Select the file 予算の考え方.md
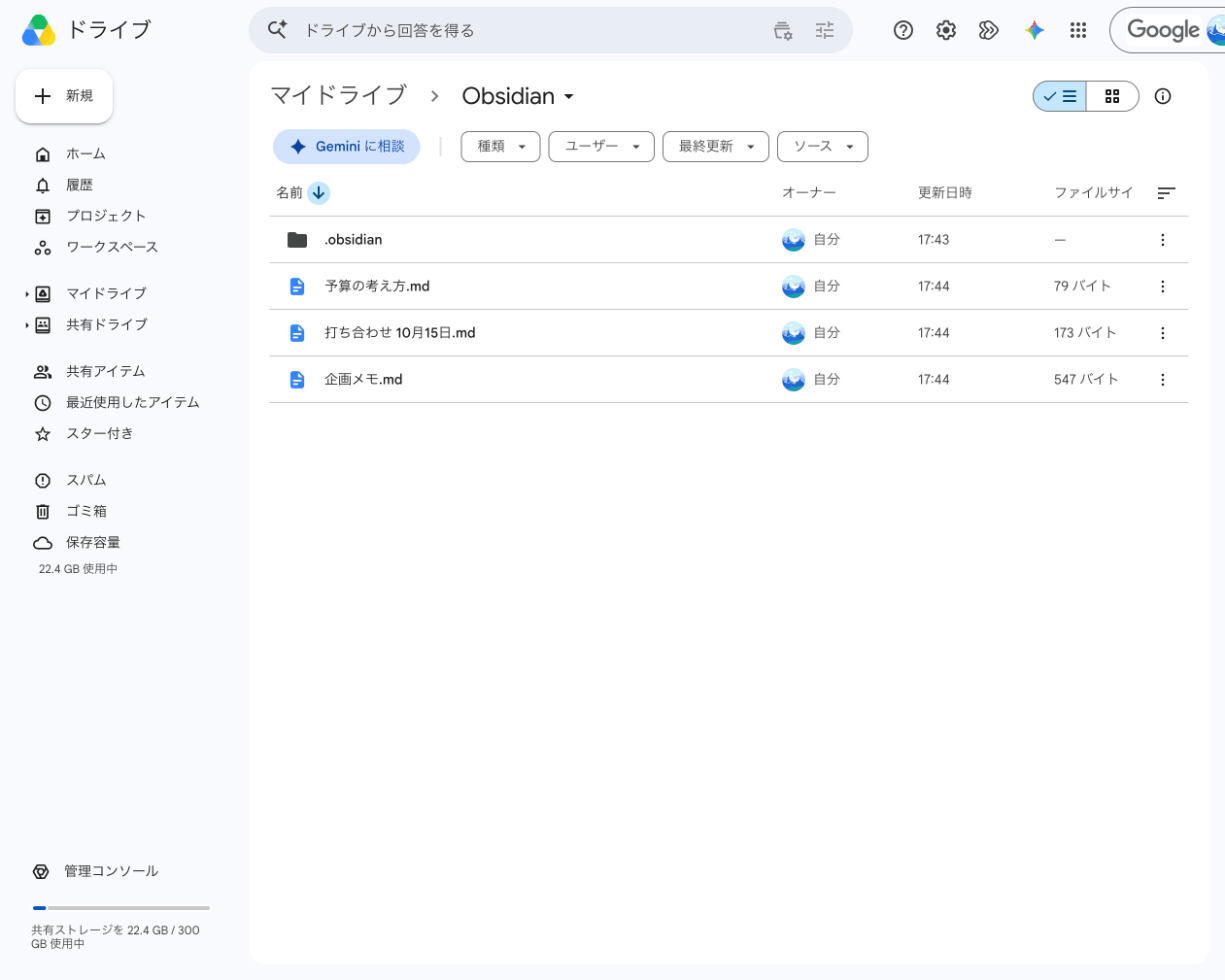The height and width of the screenshot is (980, 1225). tap(377, 286)
